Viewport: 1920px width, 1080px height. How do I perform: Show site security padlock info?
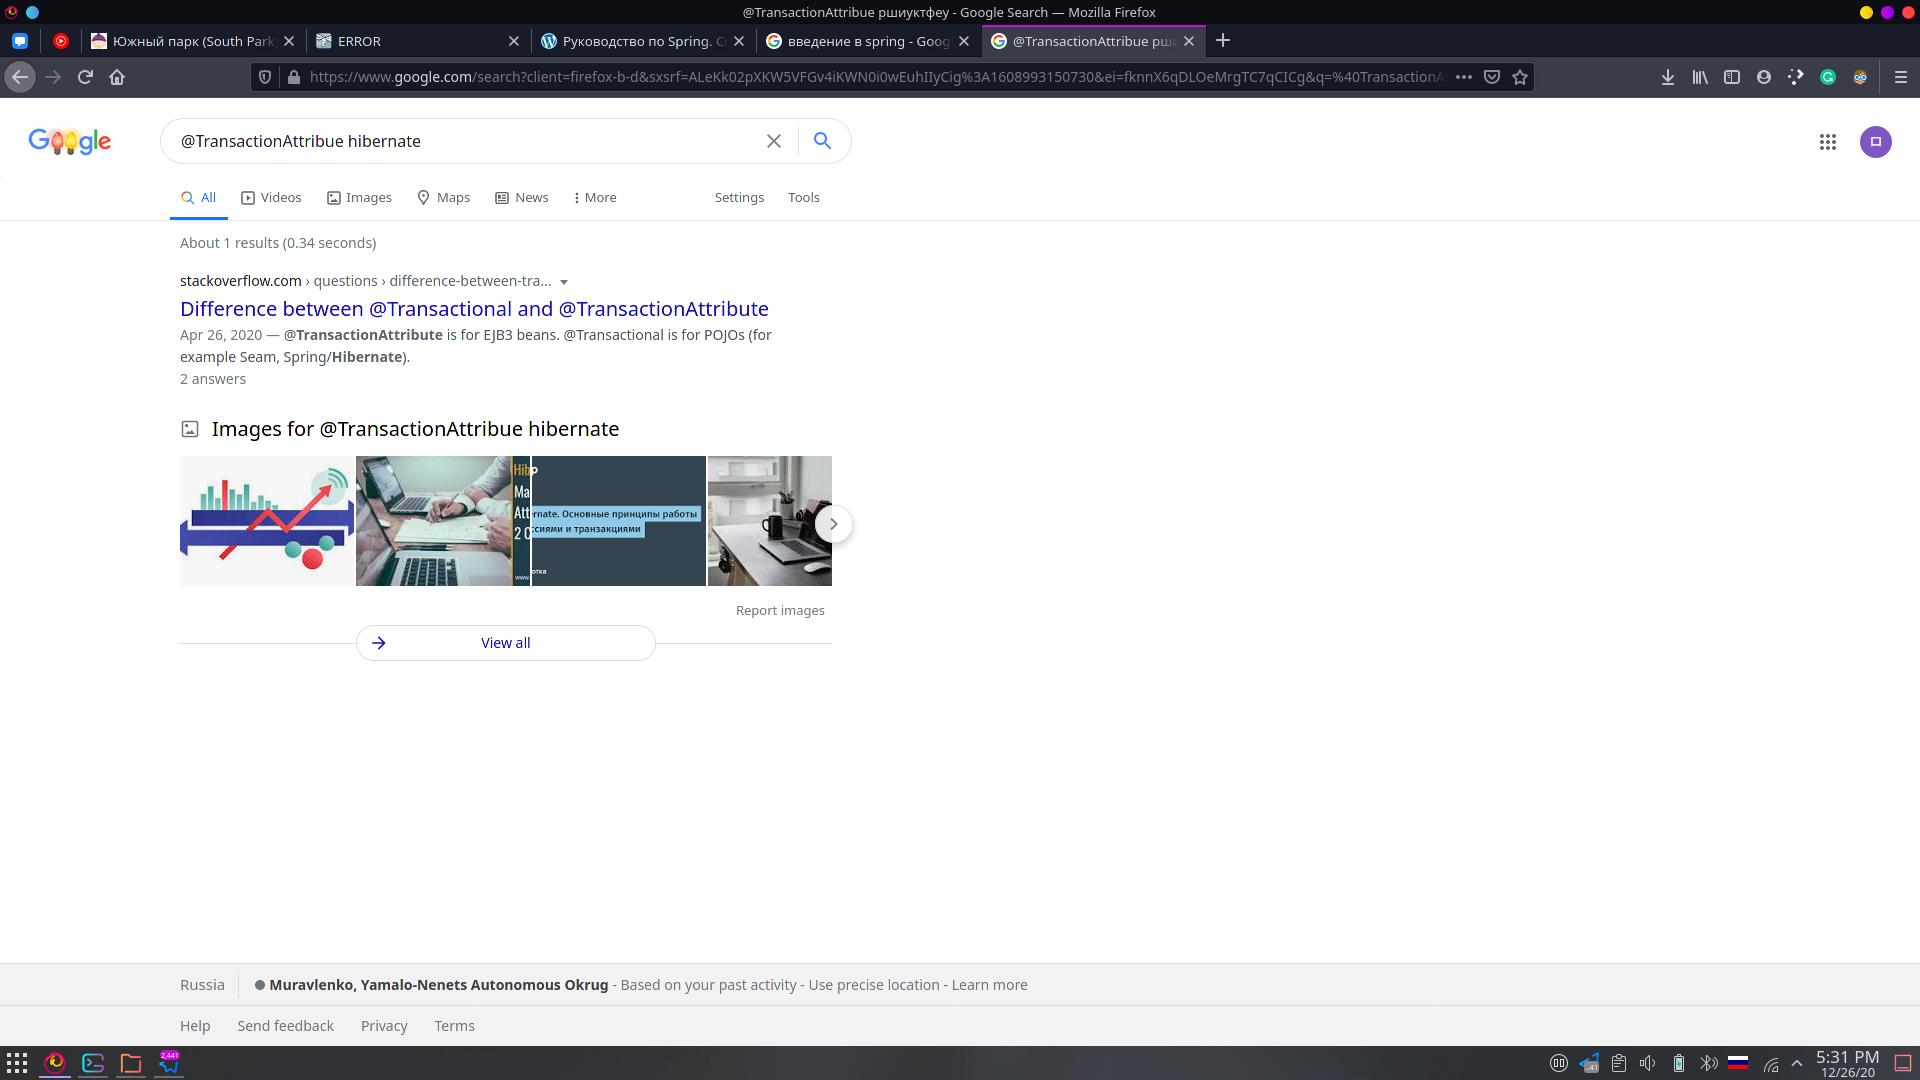click(x=294, y=77)
